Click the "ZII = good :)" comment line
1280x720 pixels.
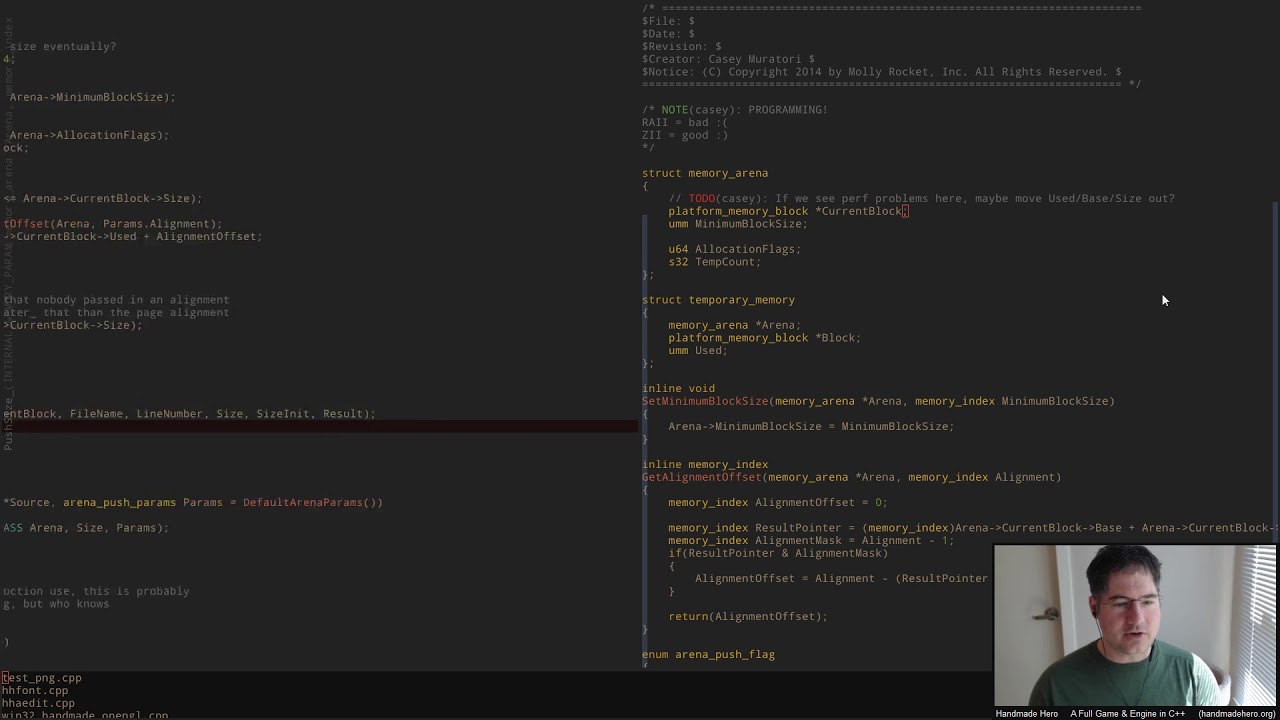685,135
